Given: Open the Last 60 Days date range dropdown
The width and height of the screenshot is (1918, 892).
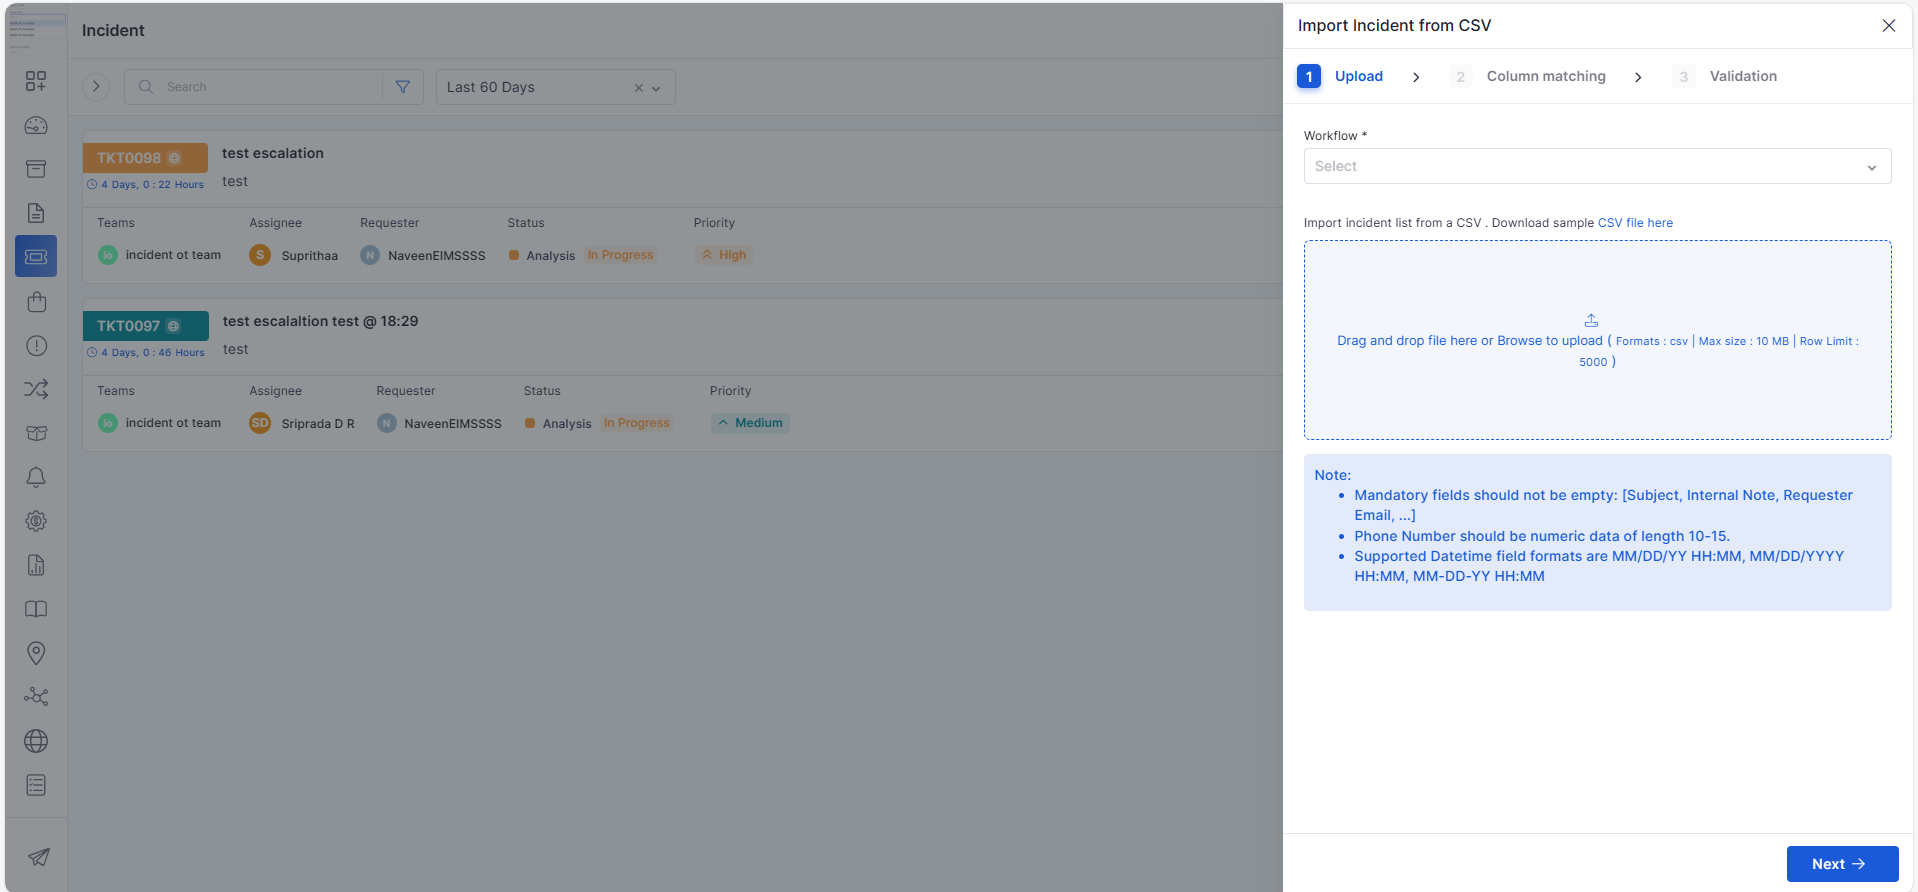Looking at the screenshot, I should [x=555, y=87].
